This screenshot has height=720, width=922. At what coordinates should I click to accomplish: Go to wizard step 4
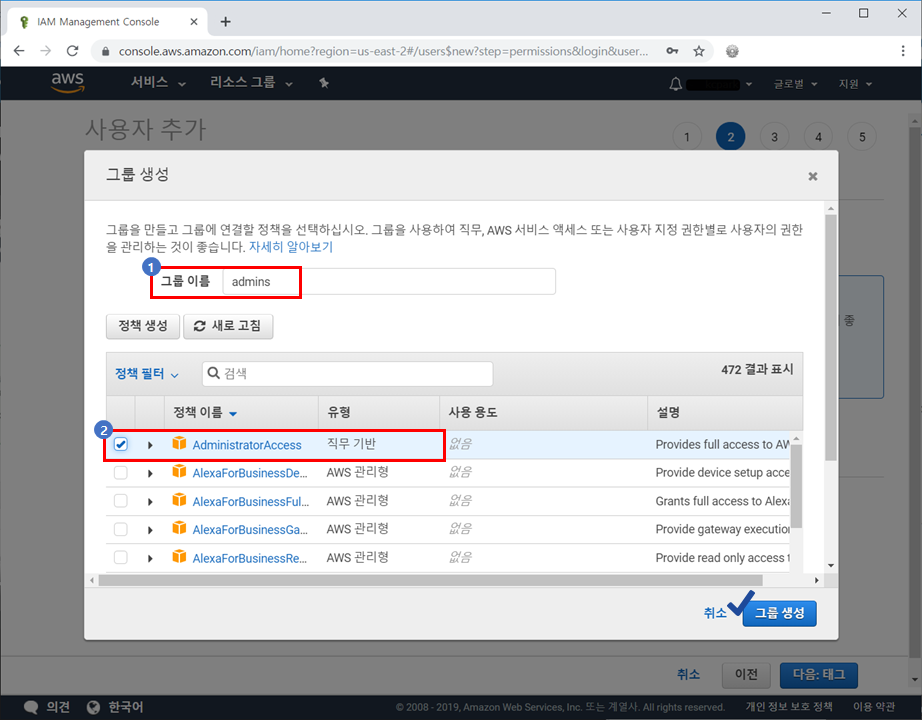click(818, 137)
